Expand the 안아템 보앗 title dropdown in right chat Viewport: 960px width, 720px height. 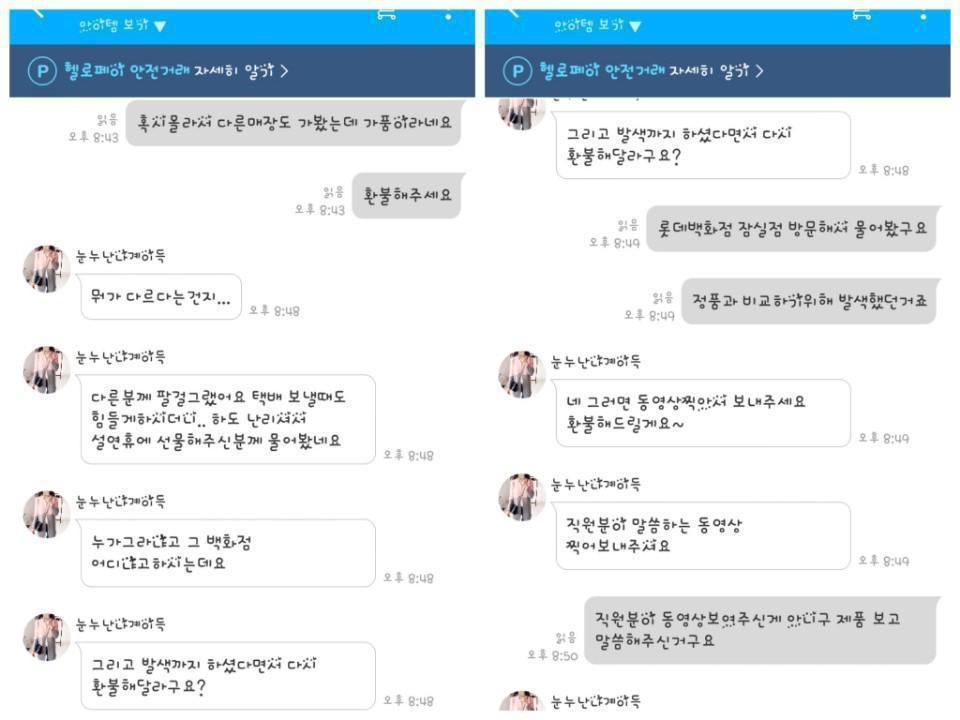pyautogui.click(x=598, y=26)
